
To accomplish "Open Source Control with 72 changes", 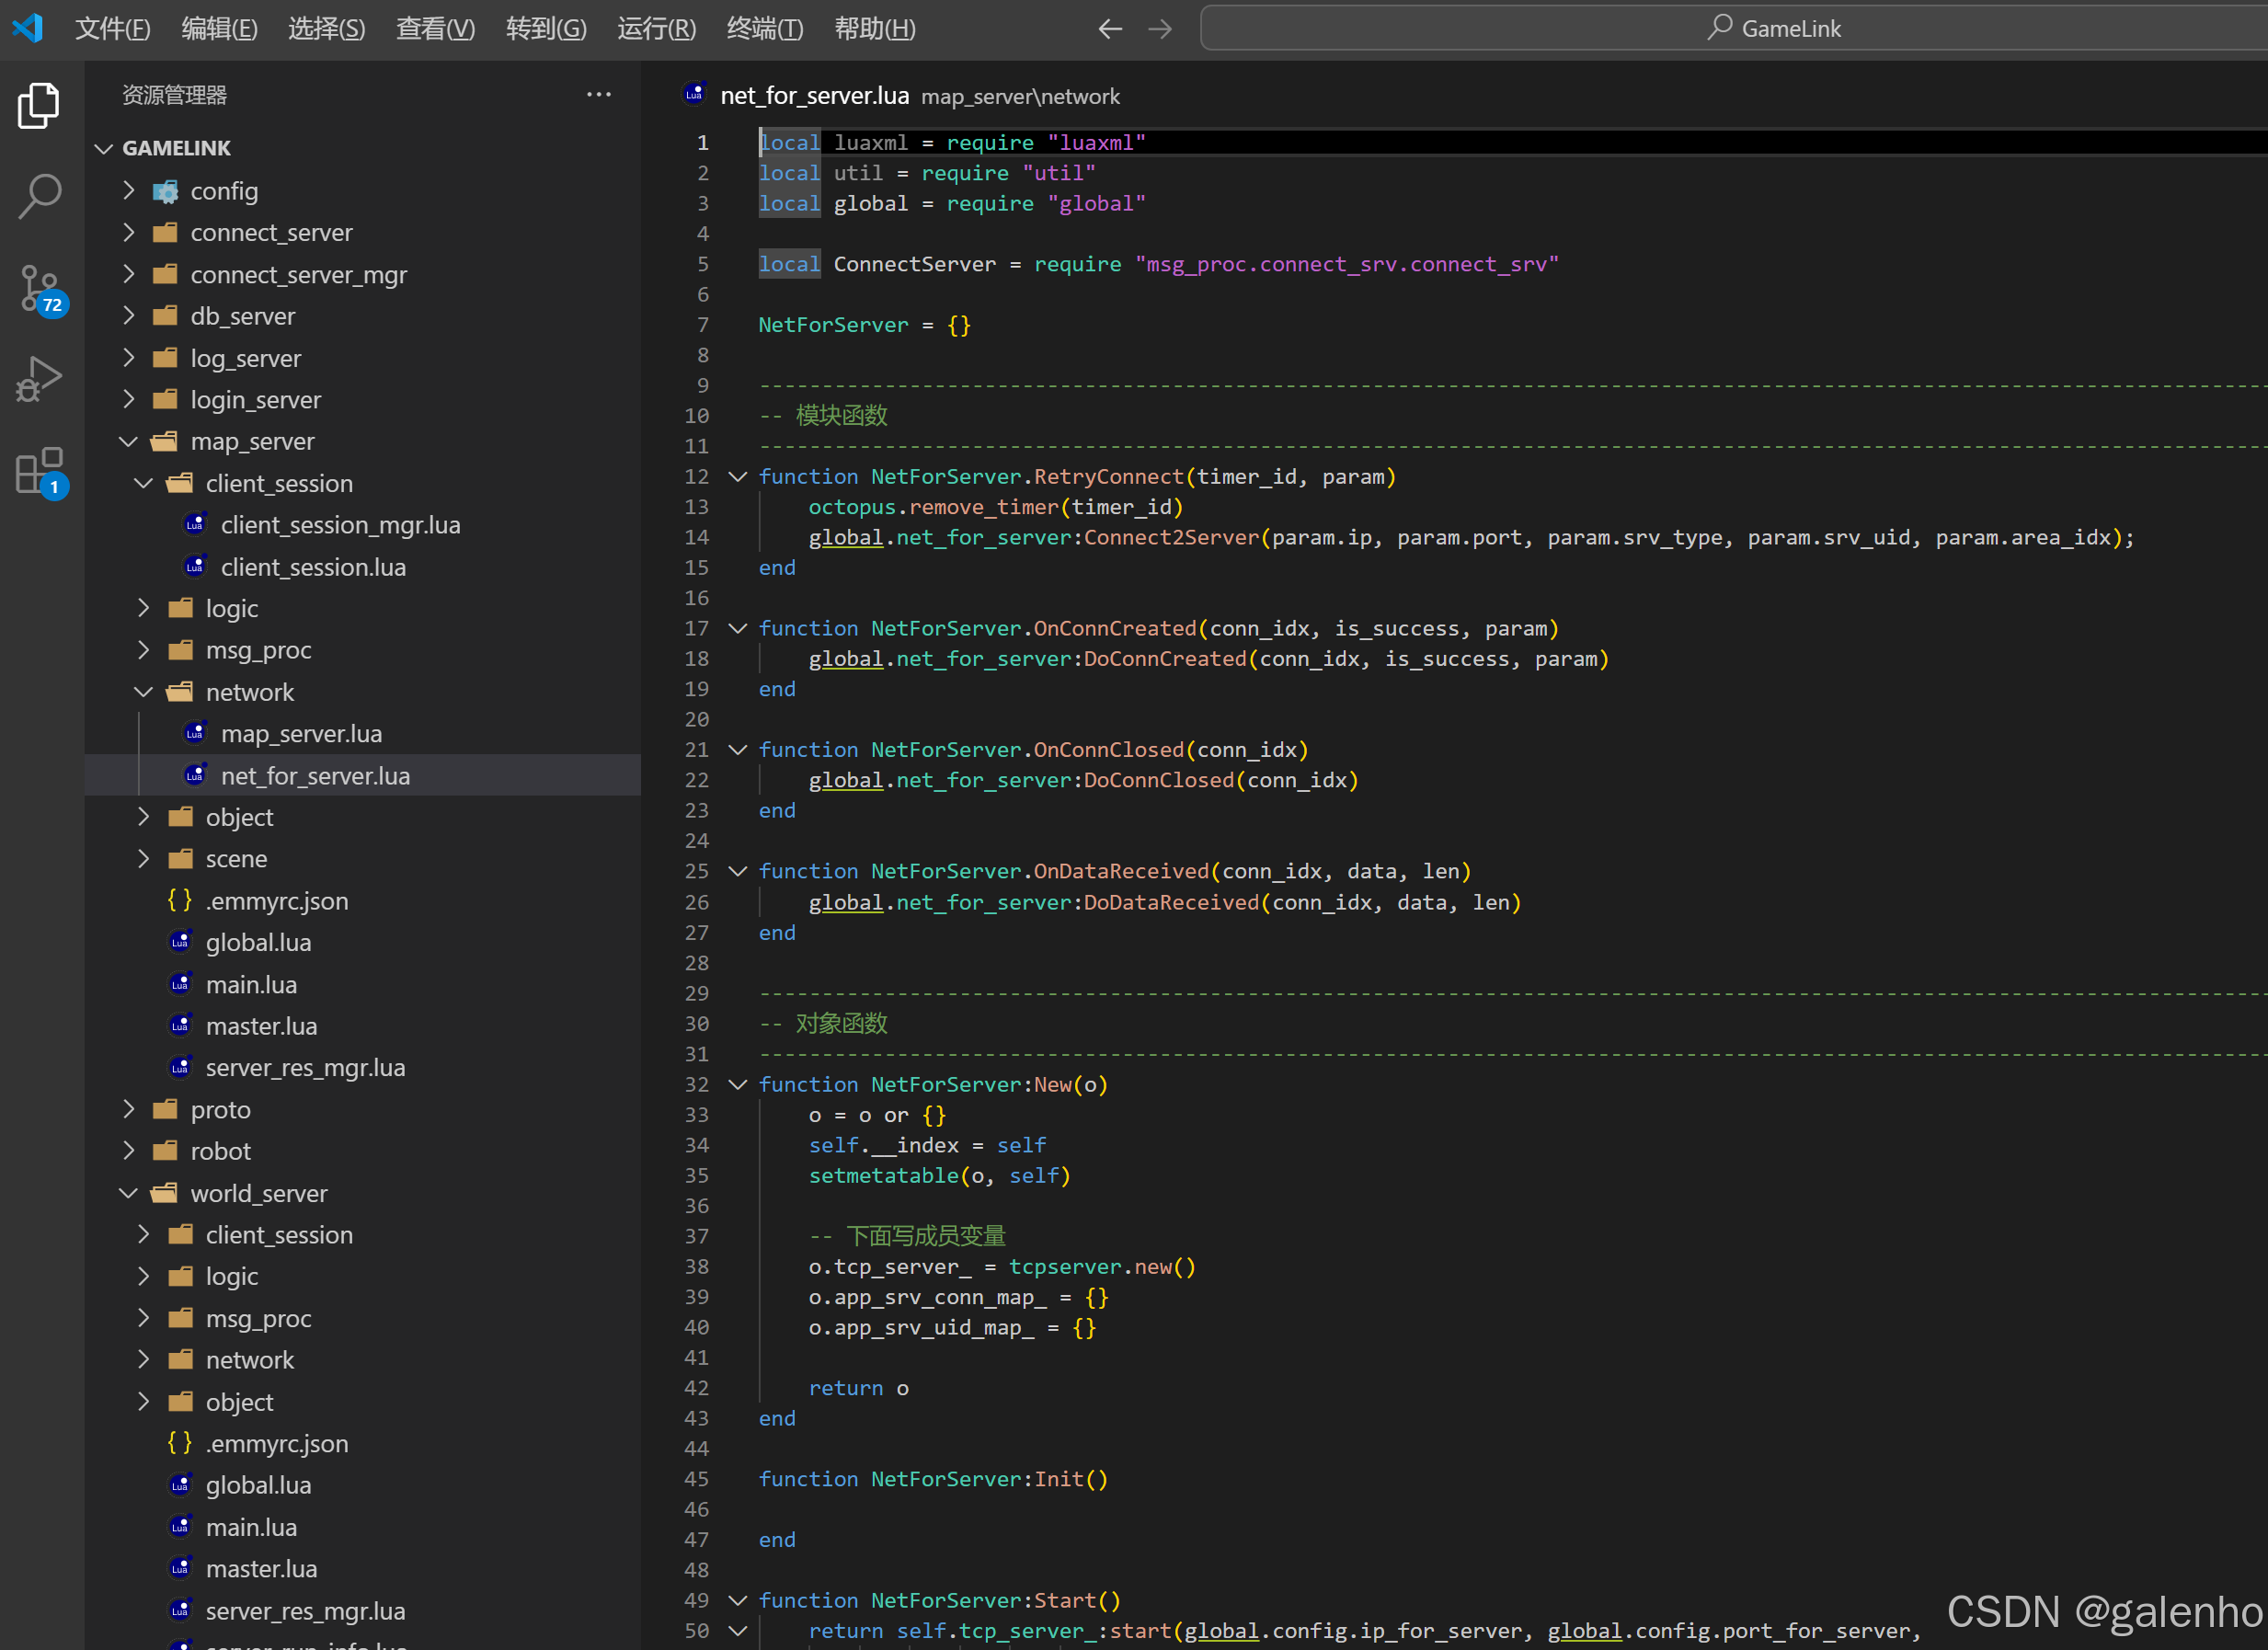I will click(39, 288).
